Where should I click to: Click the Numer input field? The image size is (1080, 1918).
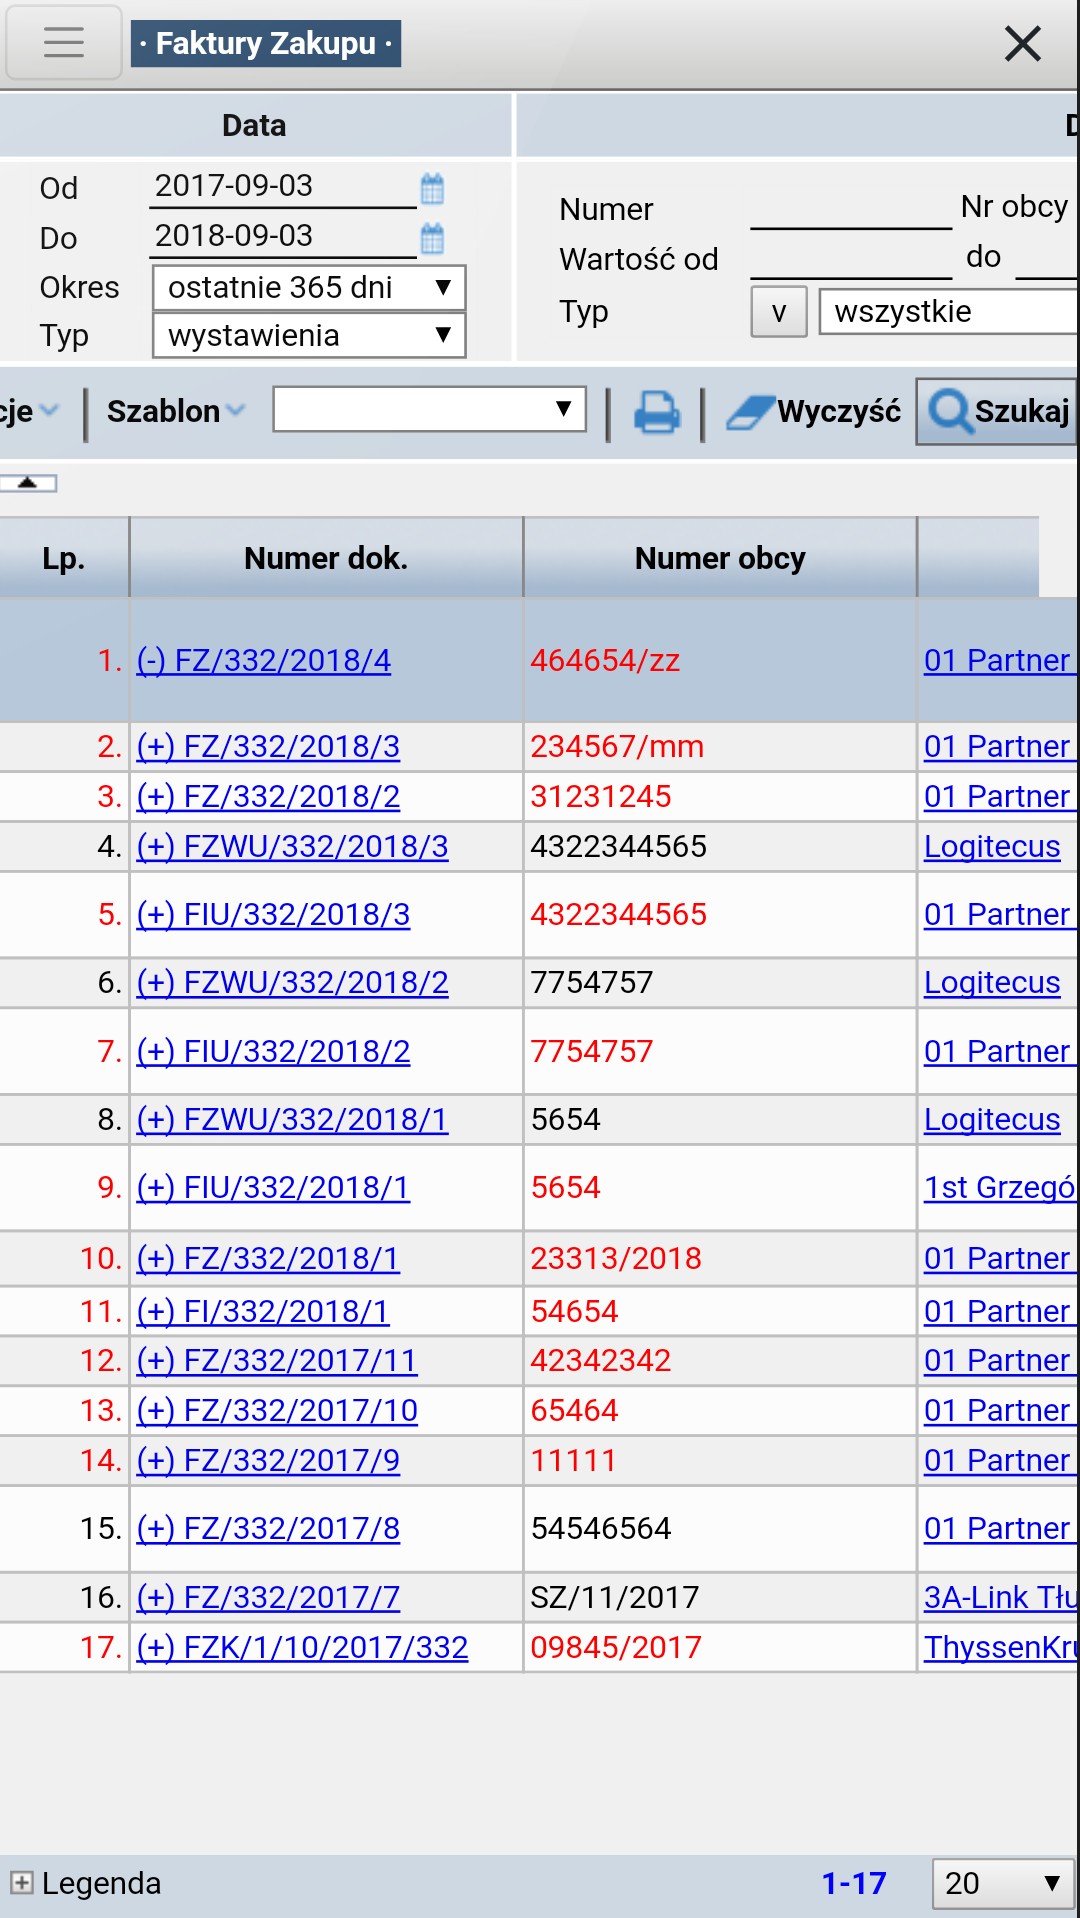pyautogui.click(x=850, y=210)
